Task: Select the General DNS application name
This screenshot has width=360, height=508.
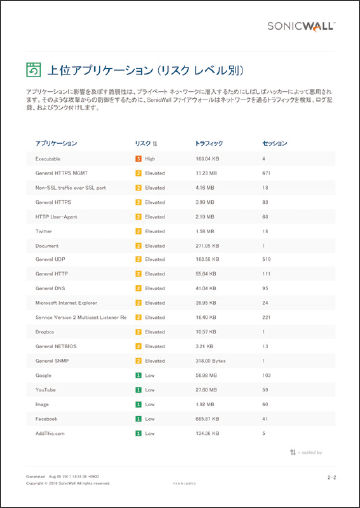Action: [x=50, y=288]
